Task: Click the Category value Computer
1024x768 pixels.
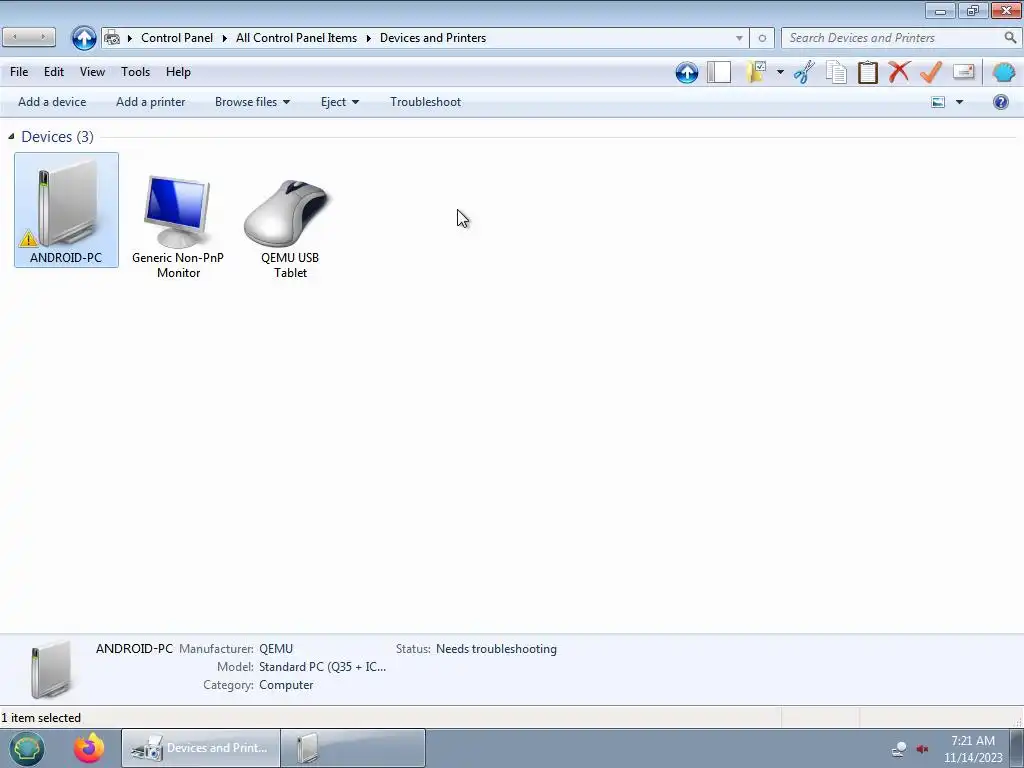Action: click(x=286, y=685)
